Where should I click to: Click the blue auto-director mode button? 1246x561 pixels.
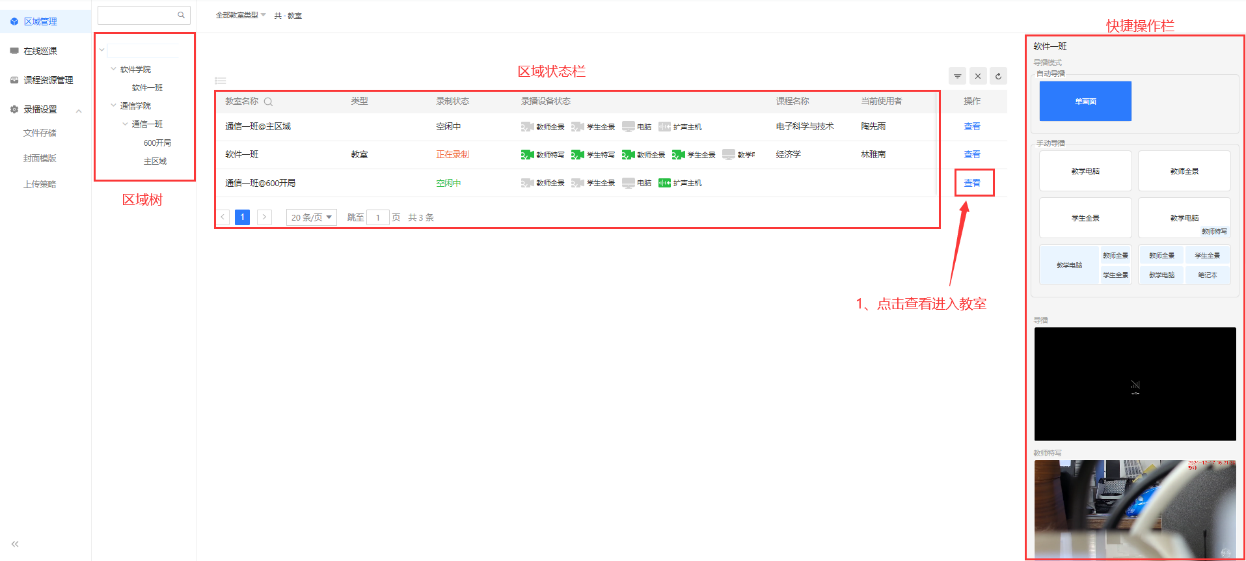click(x=1085, y=101)
